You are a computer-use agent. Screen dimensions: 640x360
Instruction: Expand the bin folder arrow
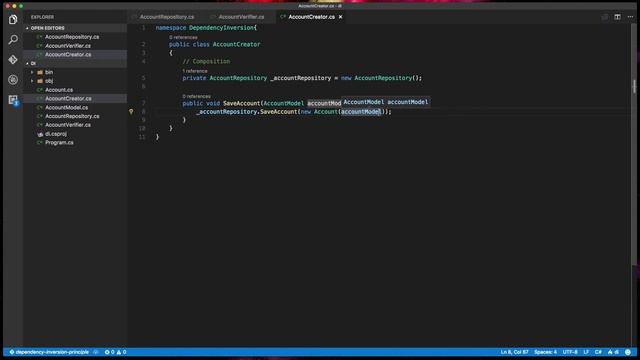pyautogui.click(x=32, y=72)
